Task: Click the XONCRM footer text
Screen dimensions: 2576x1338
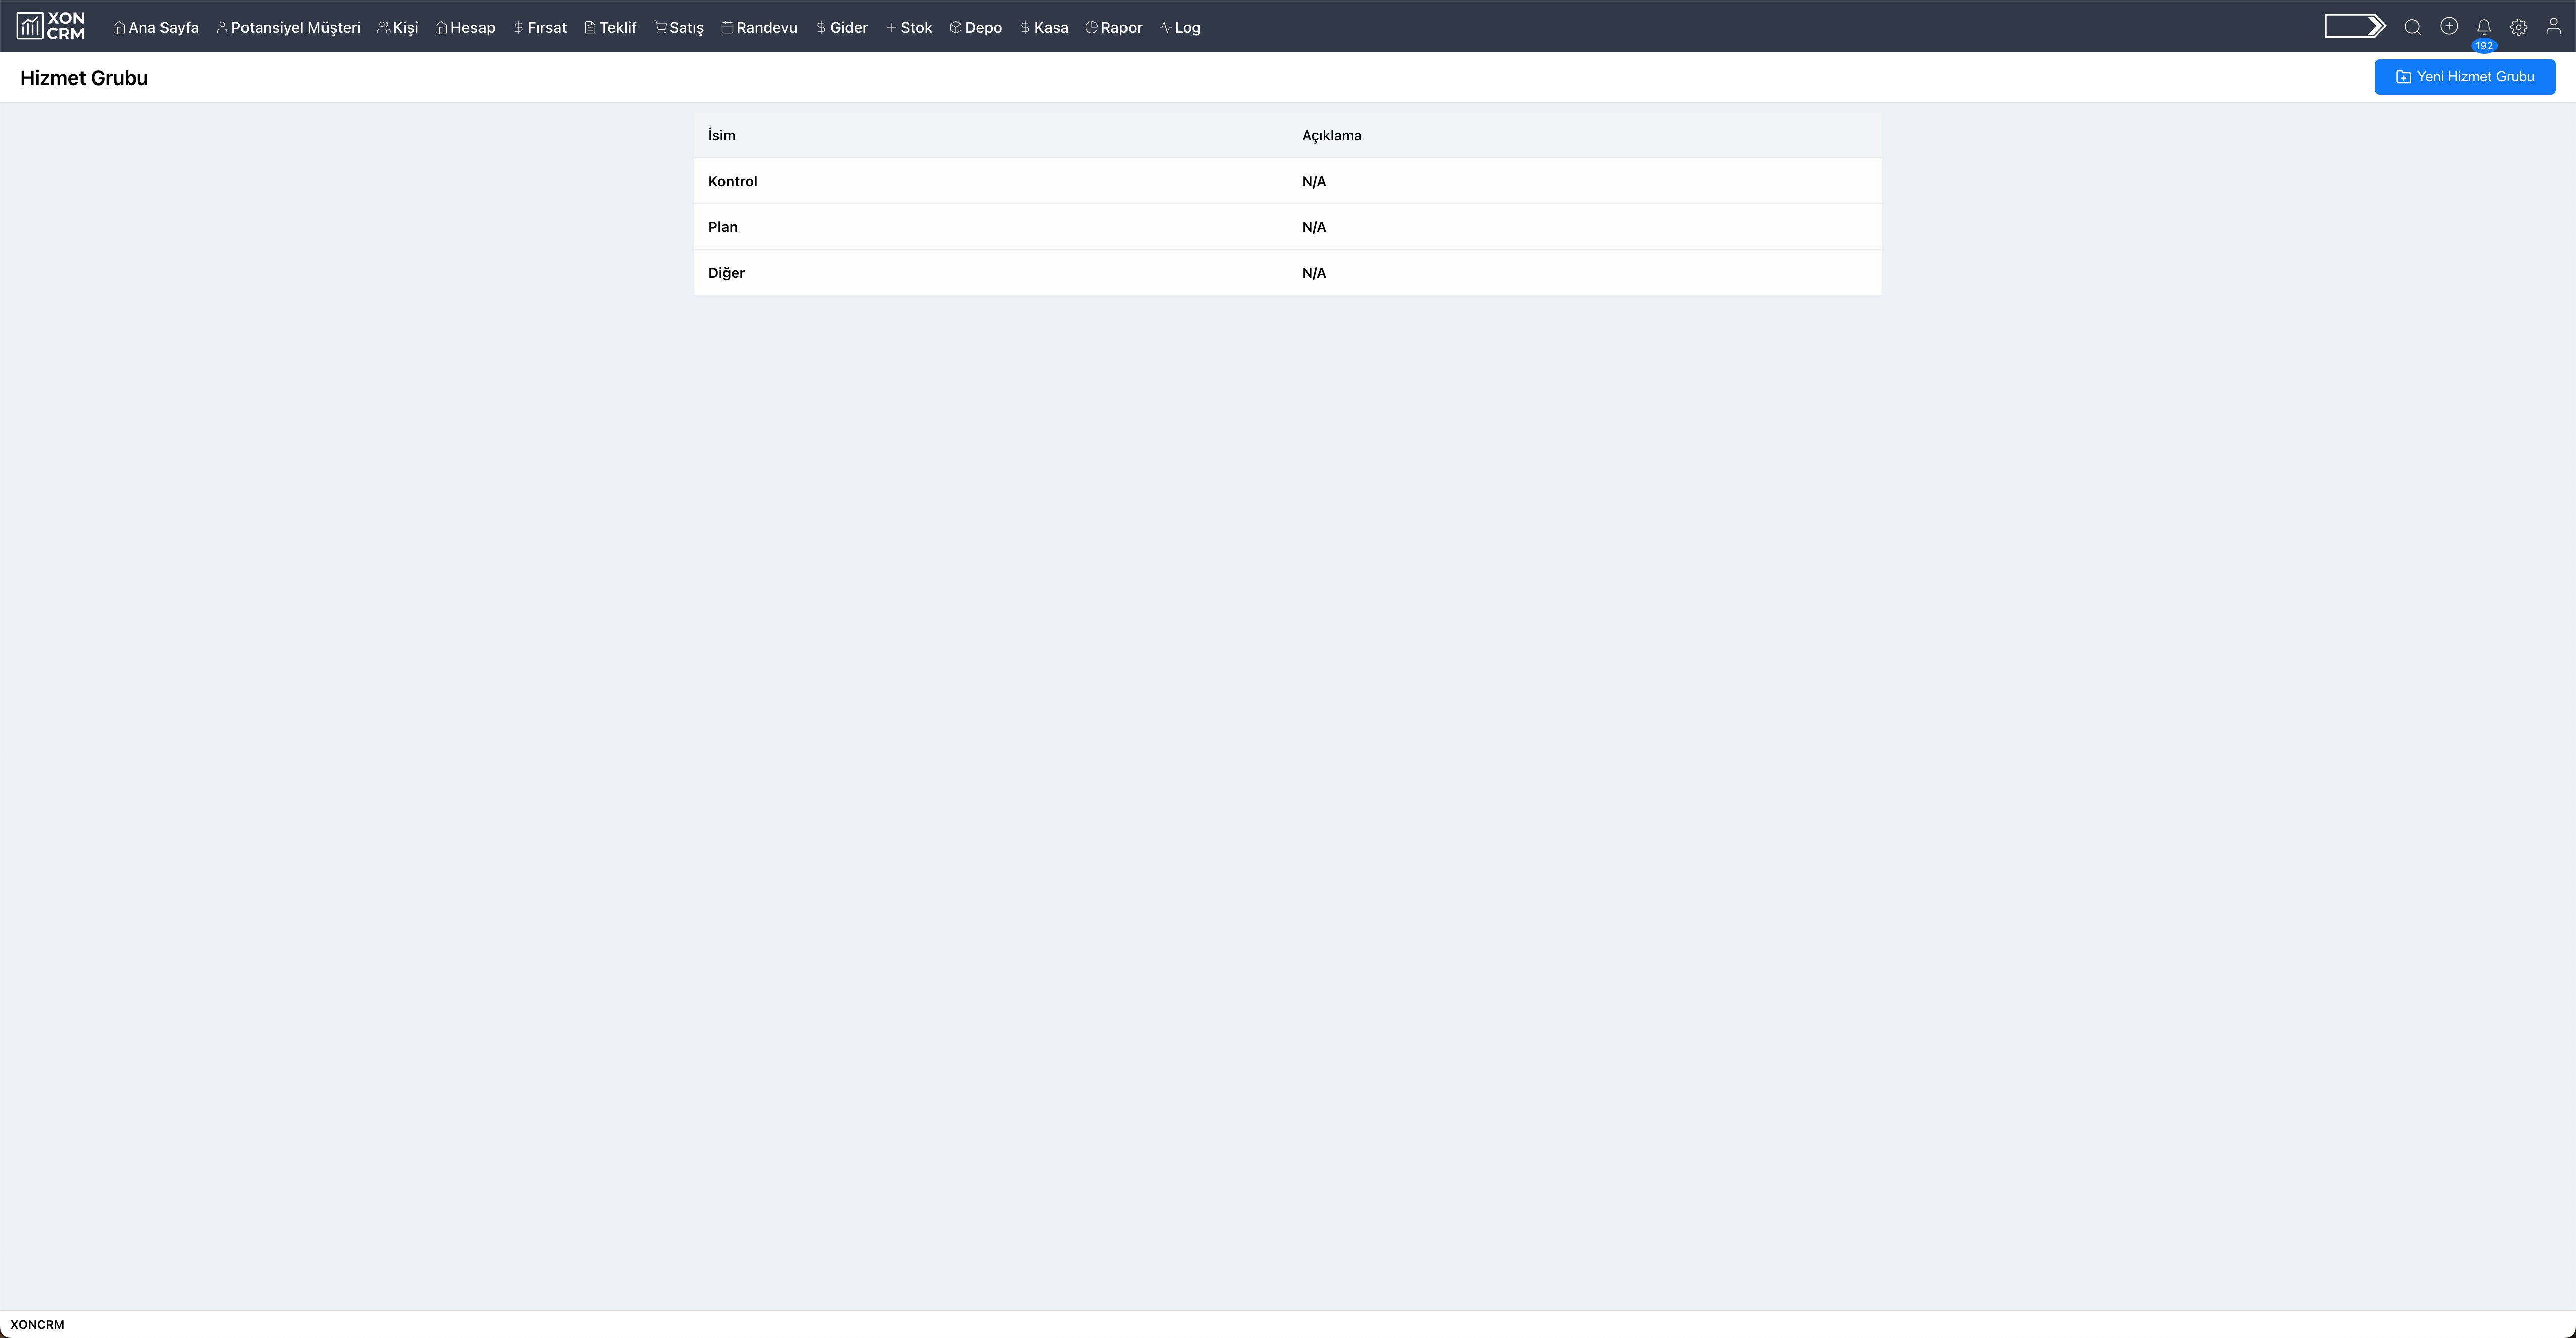Action: (x=37, y=1324)
